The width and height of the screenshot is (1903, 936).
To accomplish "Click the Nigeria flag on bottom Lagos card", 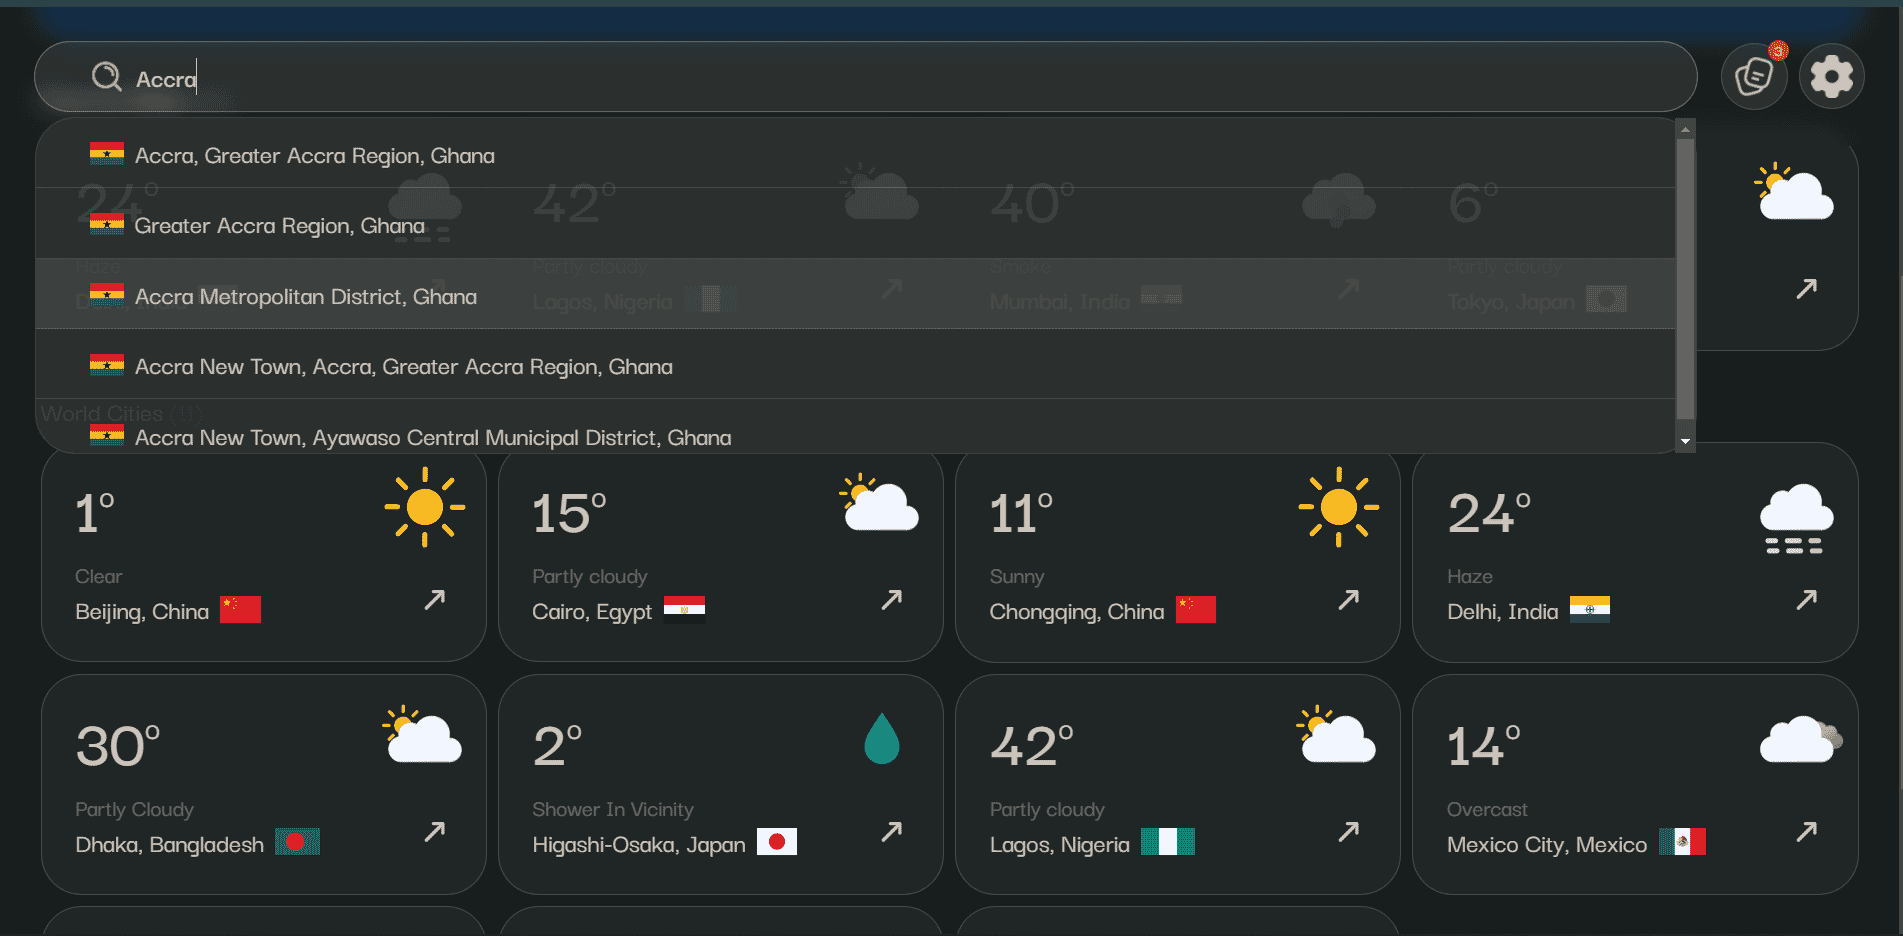I will (x=1168, y=842).
